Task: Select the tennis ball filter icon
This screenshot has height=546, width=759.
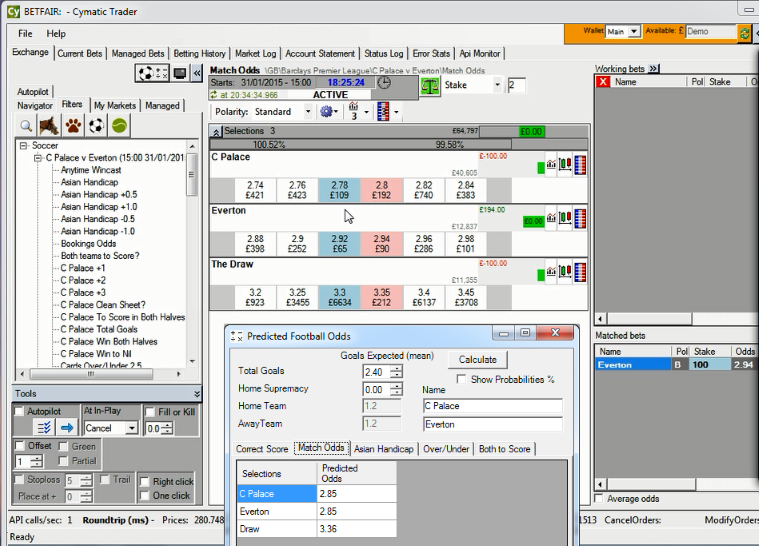Action: coord(120,126)
